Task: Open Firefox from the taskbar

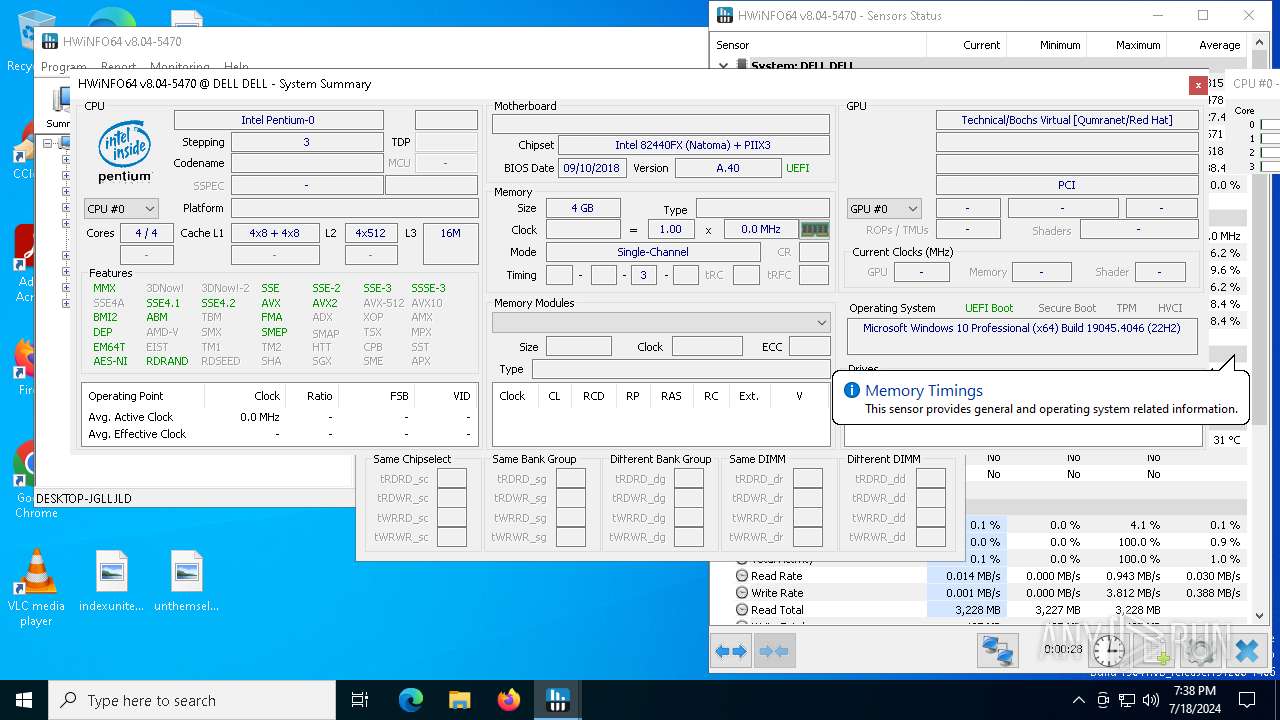Action: (x=508, y=700)
